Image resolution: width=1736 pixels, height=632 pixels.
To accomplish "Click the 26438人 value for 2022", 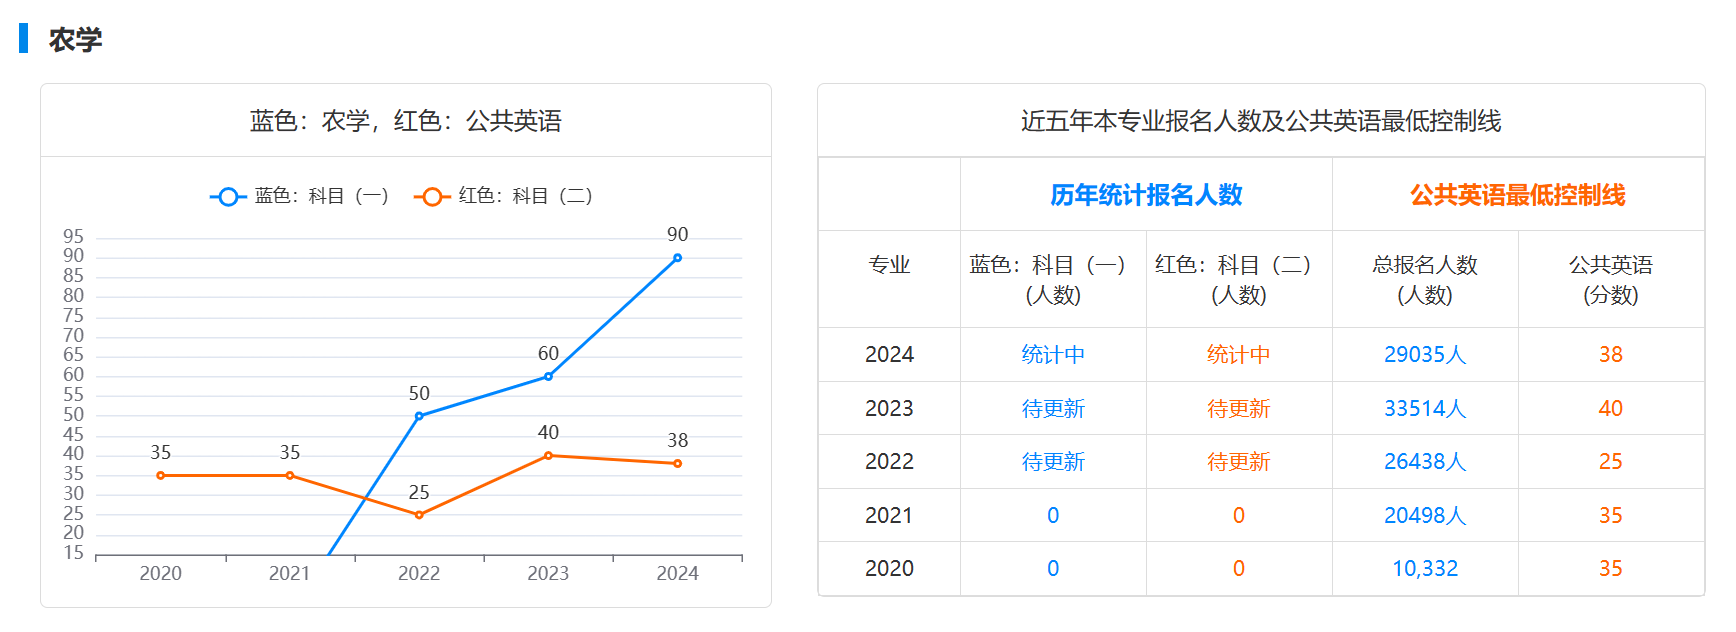I will click(x=1424, y=462).
